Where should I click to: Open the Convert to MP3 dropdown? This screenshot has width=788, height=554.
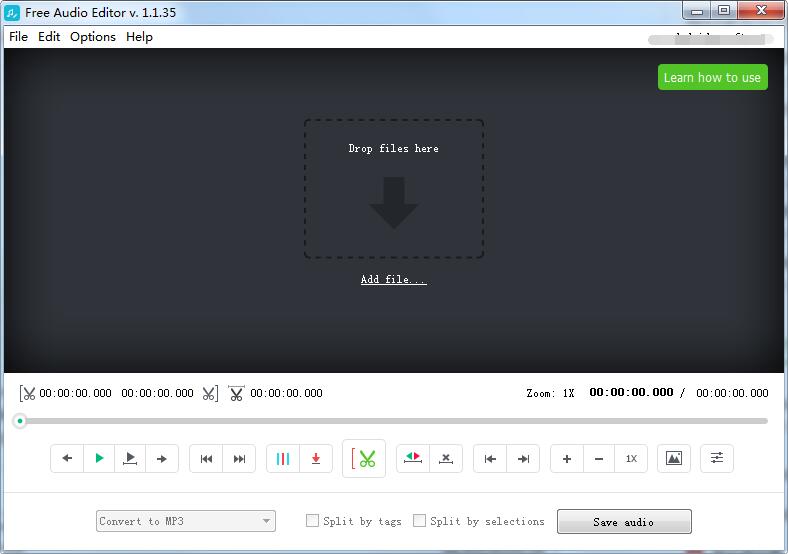(186, 521)
